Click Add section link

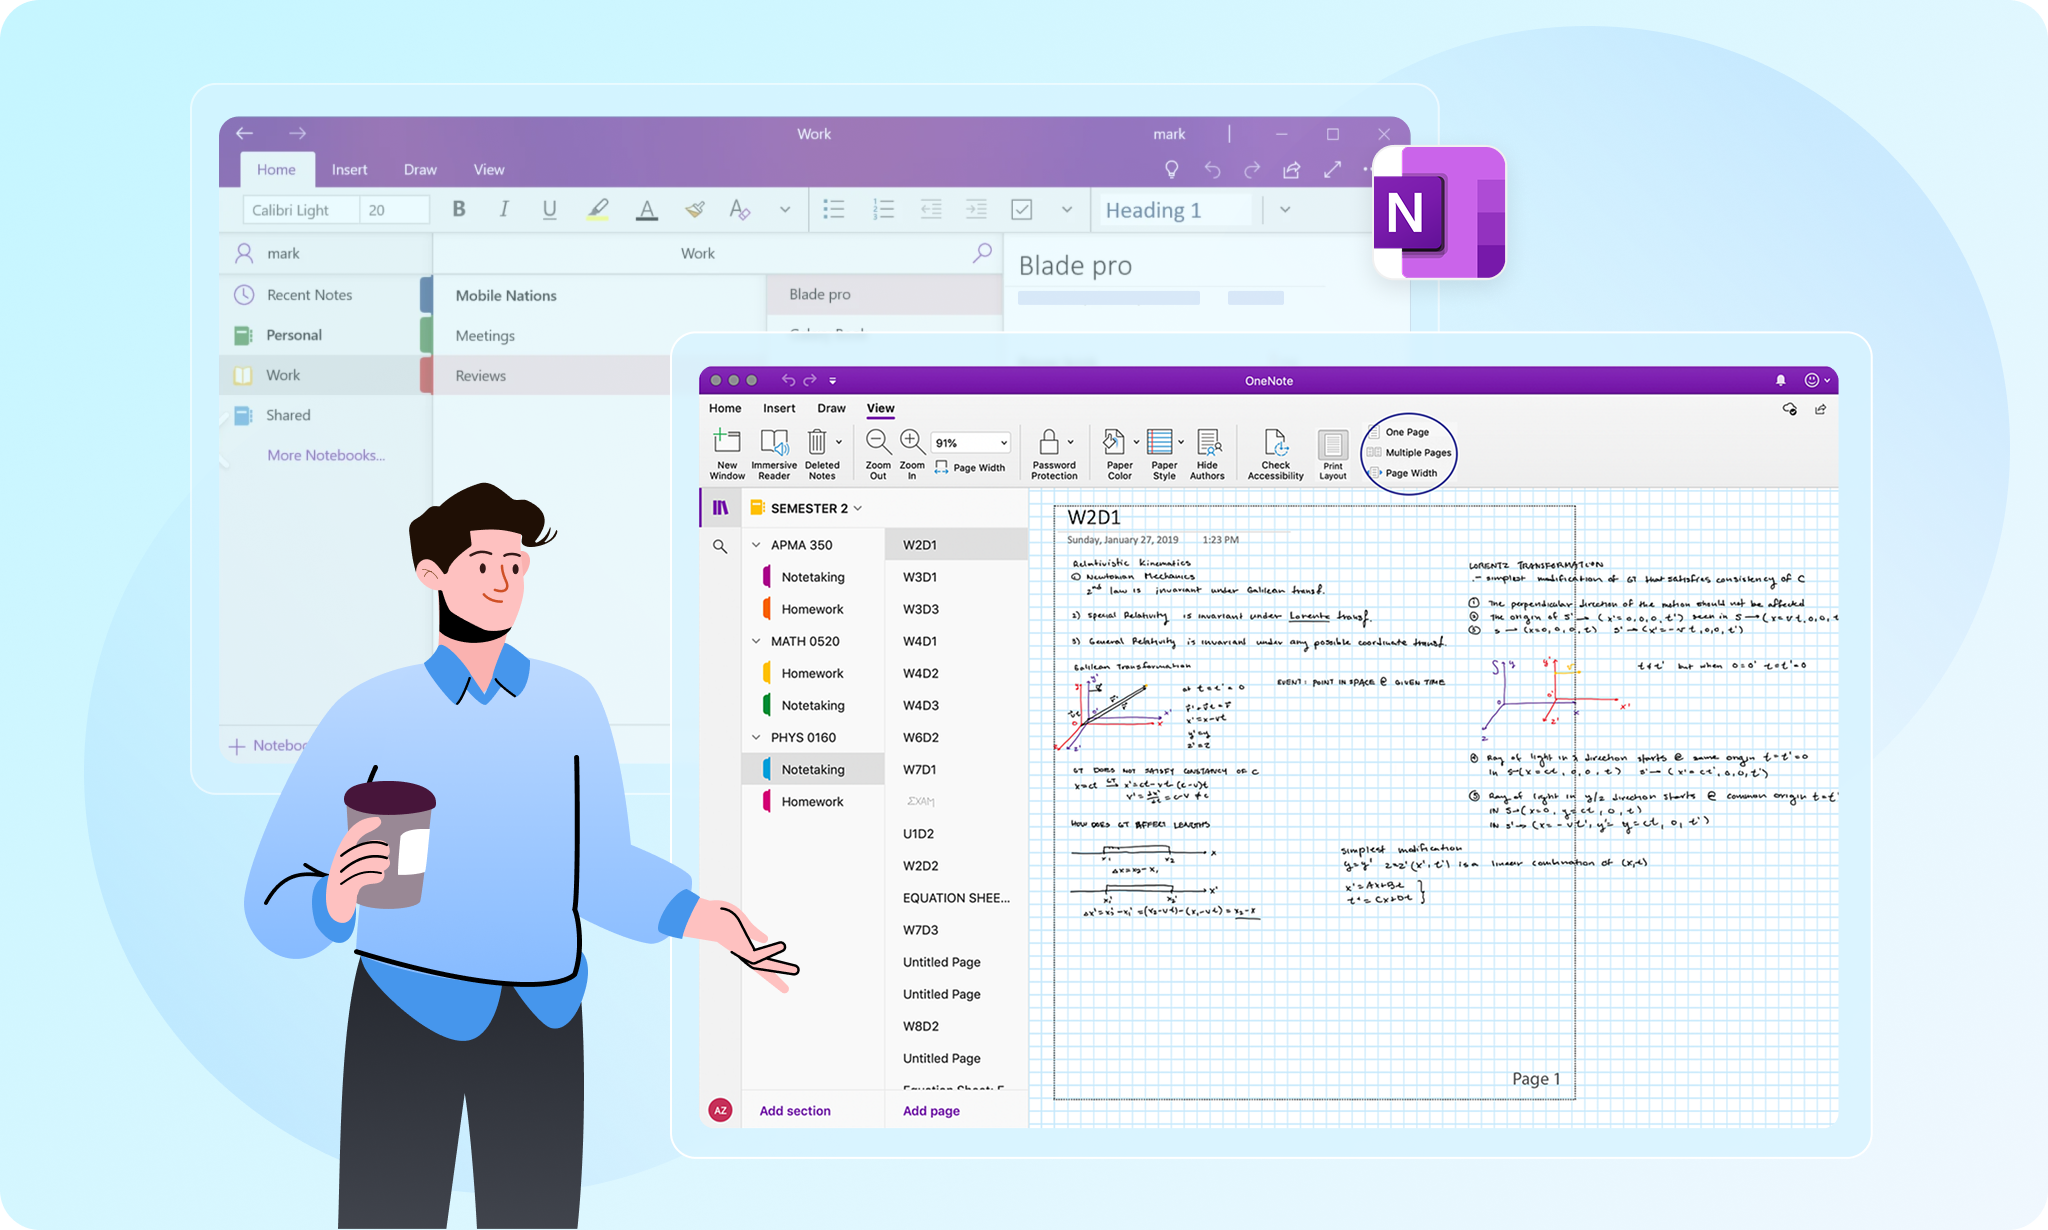click(x=795, y=1110)
